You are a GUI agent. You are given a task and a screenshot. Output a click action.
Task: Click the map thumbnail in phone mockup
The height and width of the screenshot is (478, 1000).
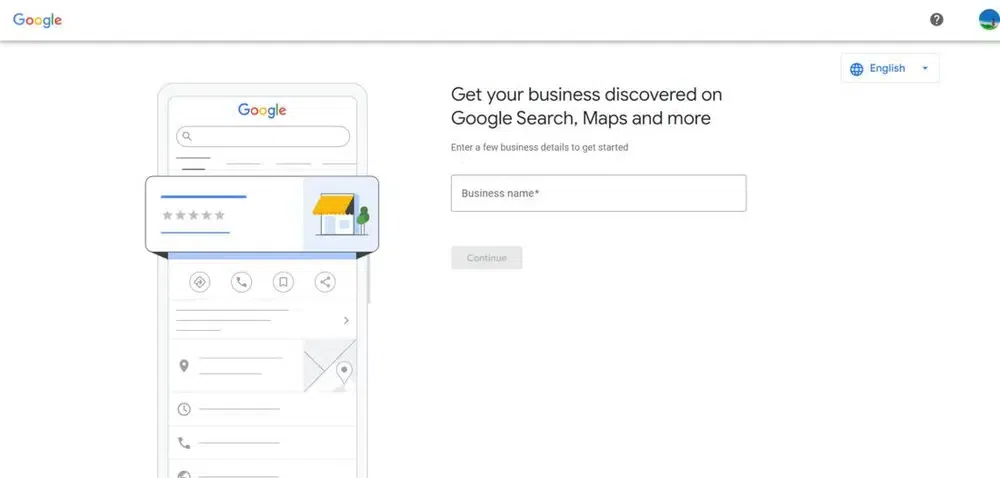click(x=330, y=365)
